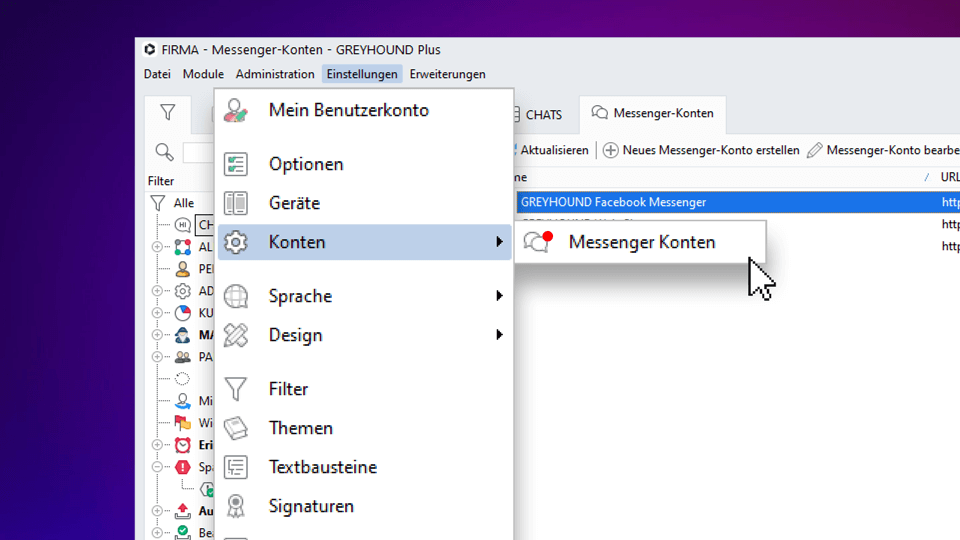Screen dimensions: 960x540
Task: Collapse the Sp spam tree node
Action: (x=157, y=467)
